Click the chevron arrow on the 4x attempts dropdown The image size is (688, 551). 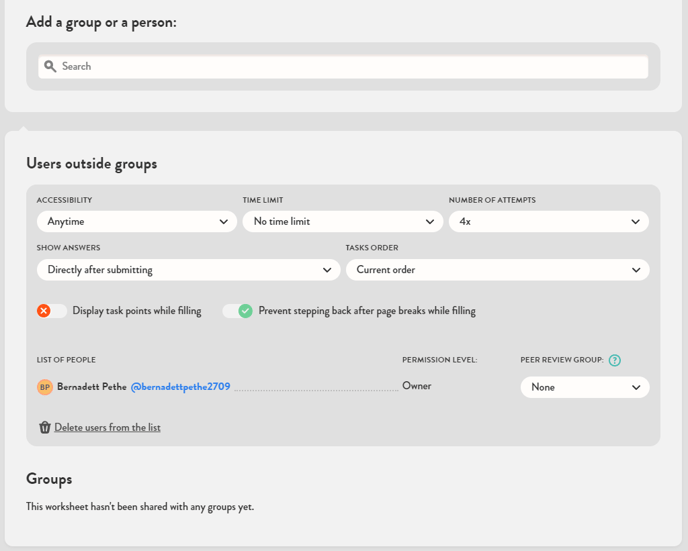[x=635, y=222]
